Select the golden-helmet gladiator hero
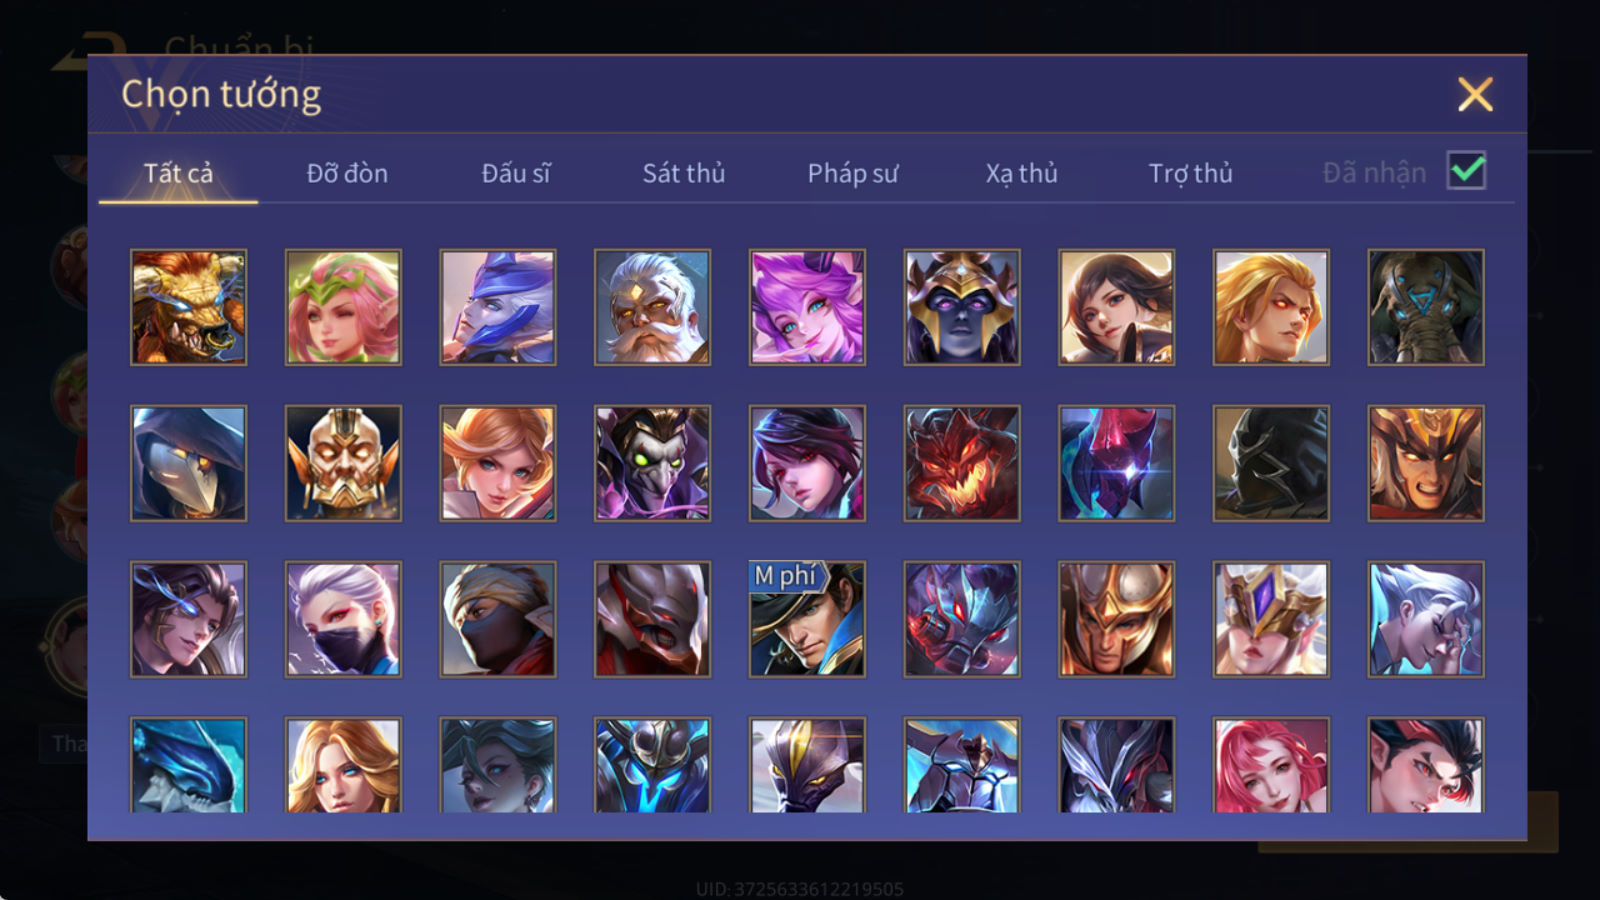 pos(1116,619)
